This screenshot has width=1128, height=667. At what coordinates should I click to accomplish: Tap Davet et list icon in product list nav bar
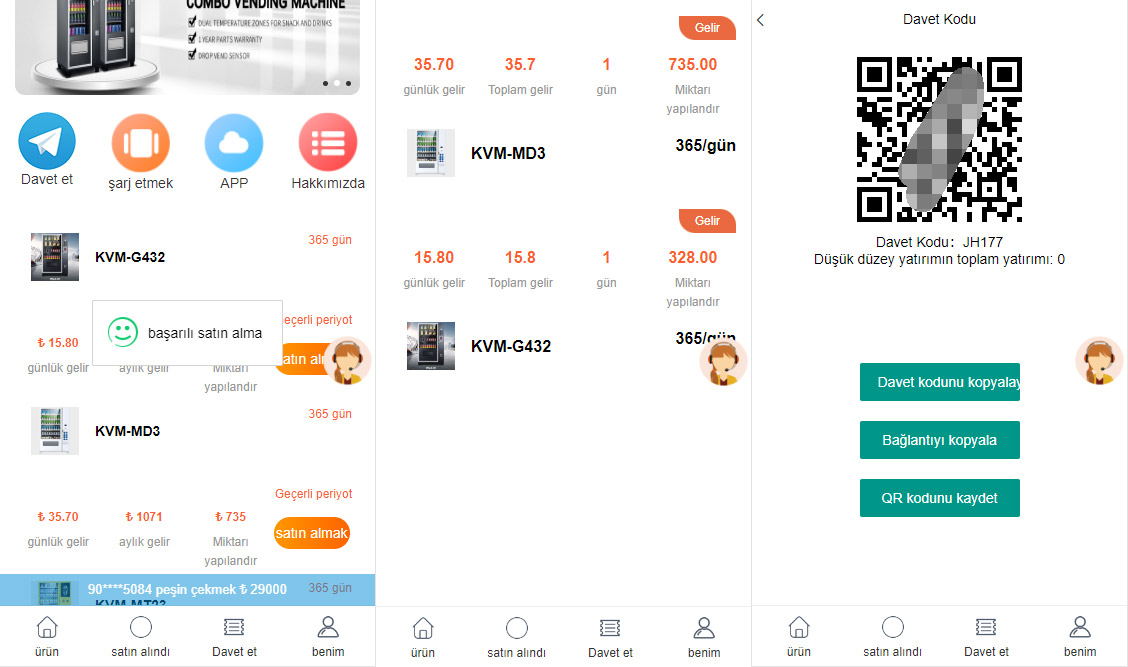tap(234, 627)
